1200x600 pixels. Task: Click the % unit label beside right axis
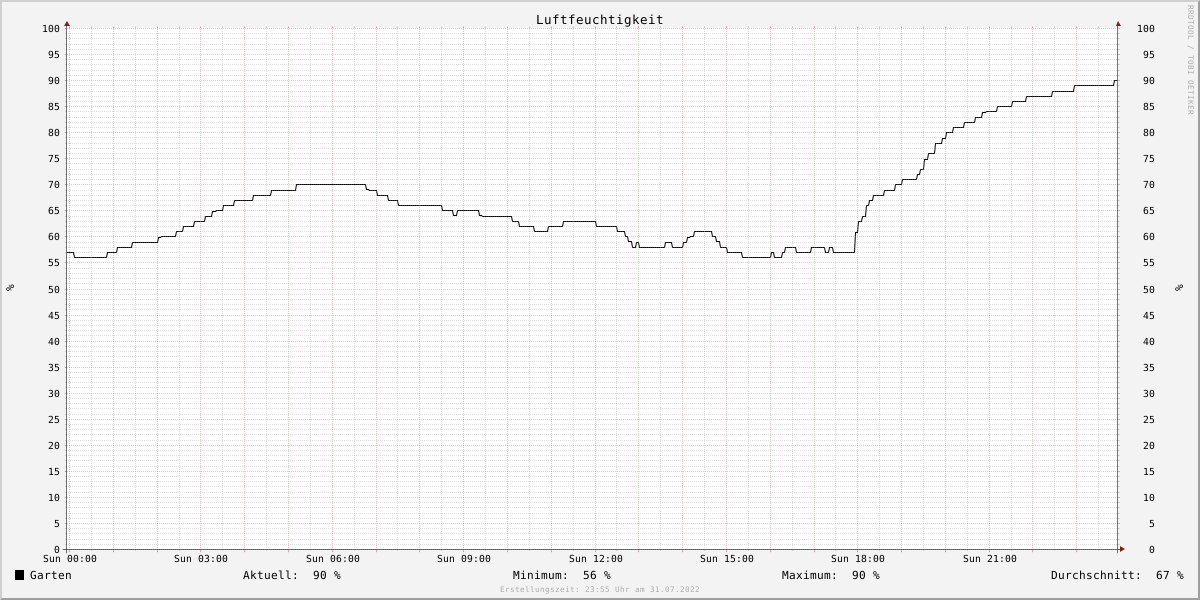pyautogui.click(x=1178, y=288)
